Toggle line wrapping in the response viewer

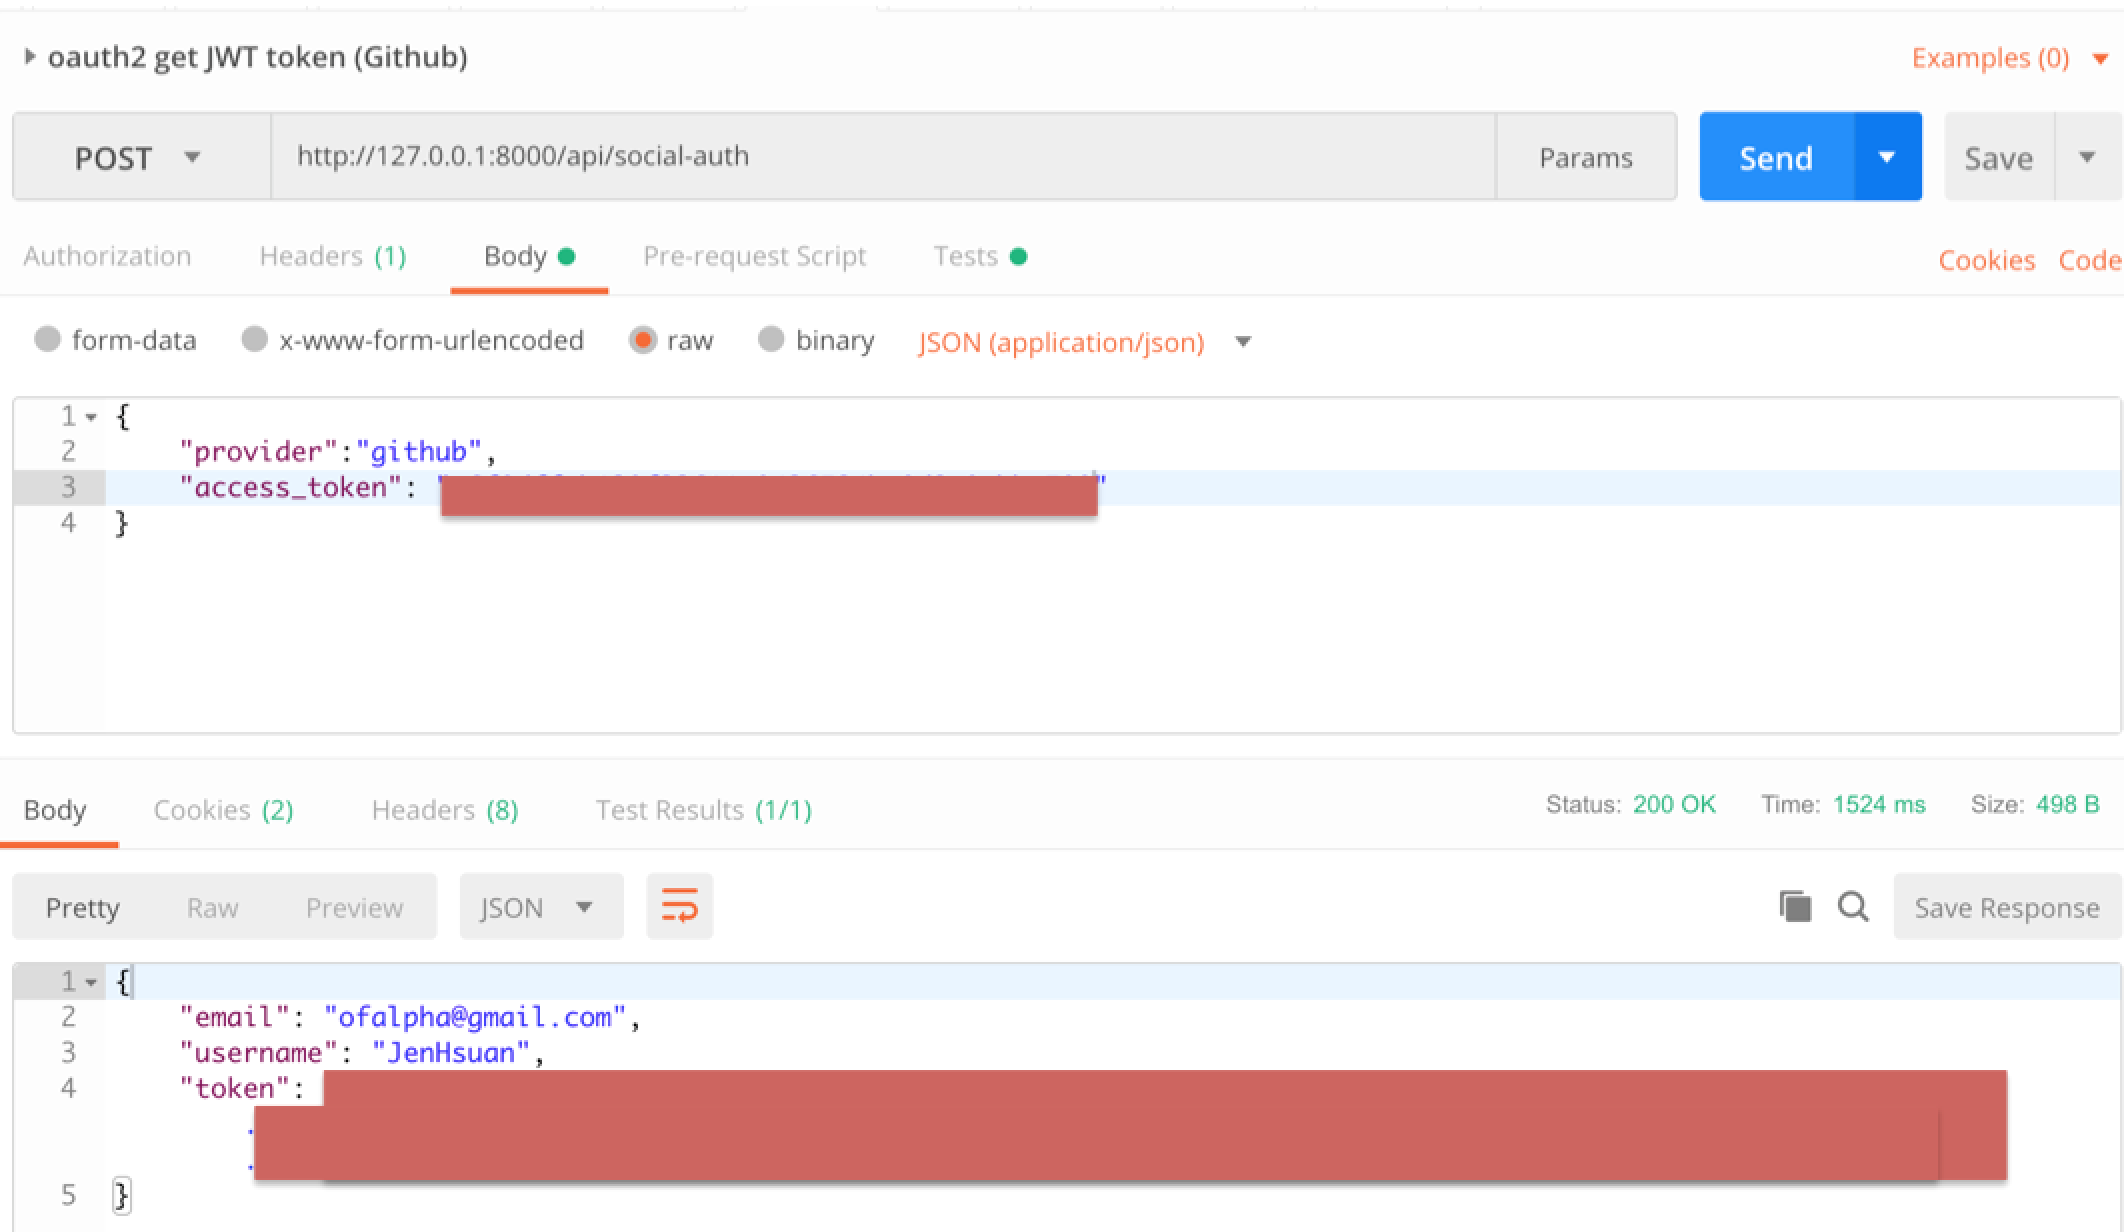pyautogui.click(x=679, y=906)
